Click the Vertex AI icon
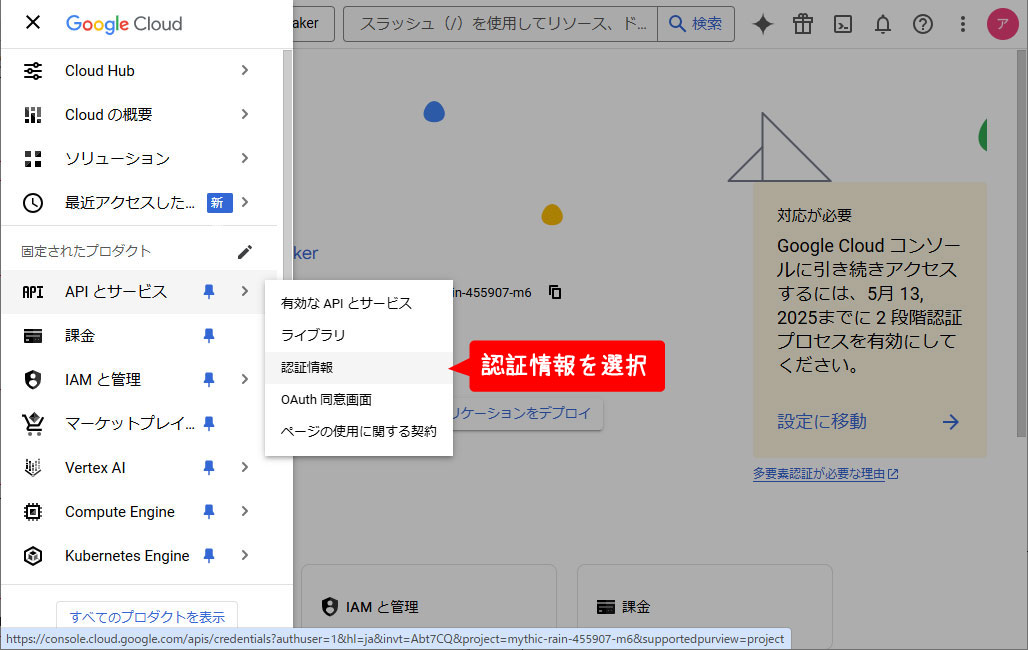This screenshot has width=1028, height=650. coord(33,468)
